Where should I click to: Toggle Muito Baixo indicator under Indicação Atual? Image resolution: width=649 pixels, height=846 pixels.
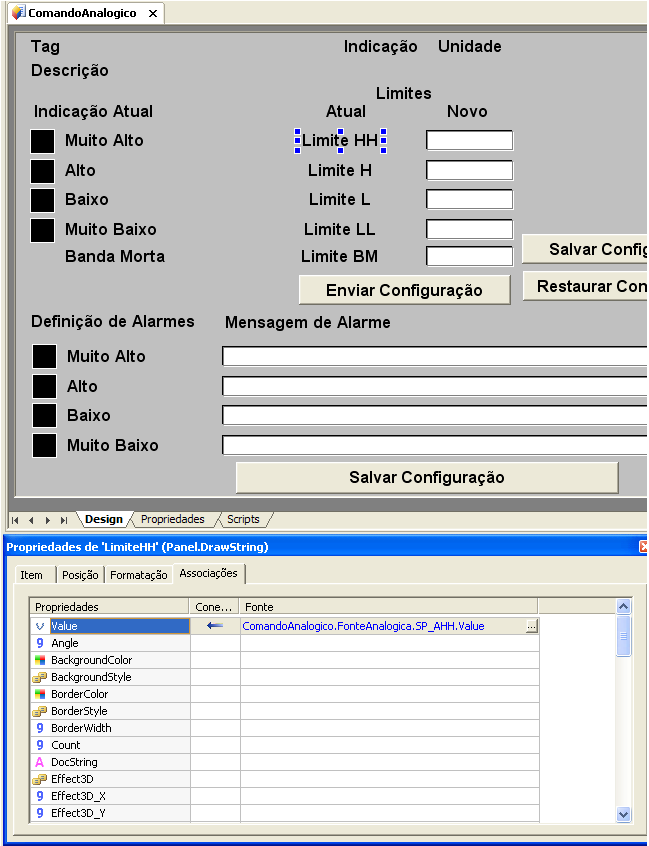43,230
